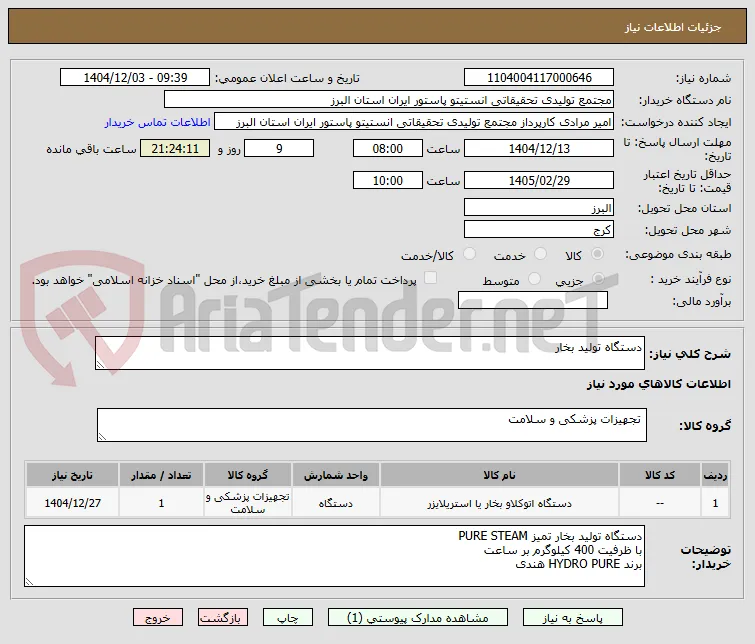Click the ایجاد کننده درخواست field
The image size is (755, 644).
[x=414, y=122]
